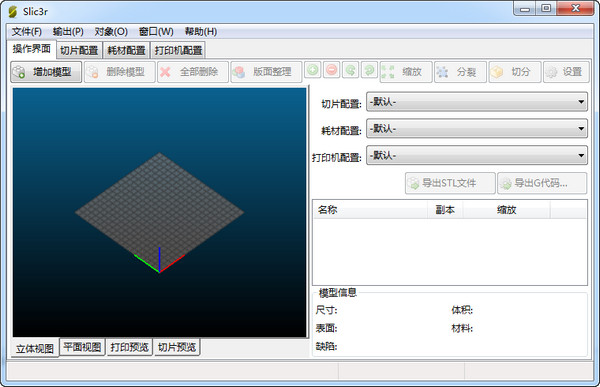Click the 缩放 column header in list
The height and width of the screenshot is (387, 600).
click(507, 210)
